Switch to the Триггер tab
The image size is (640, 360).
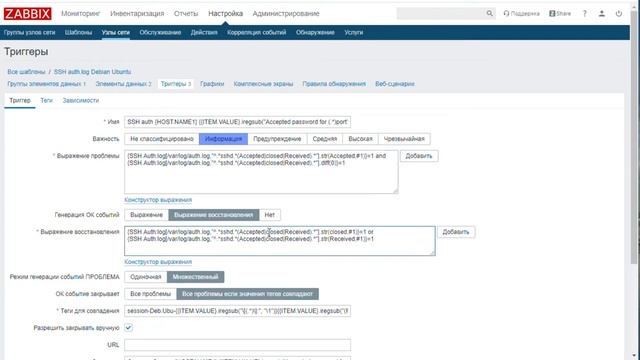coord(20,100)
